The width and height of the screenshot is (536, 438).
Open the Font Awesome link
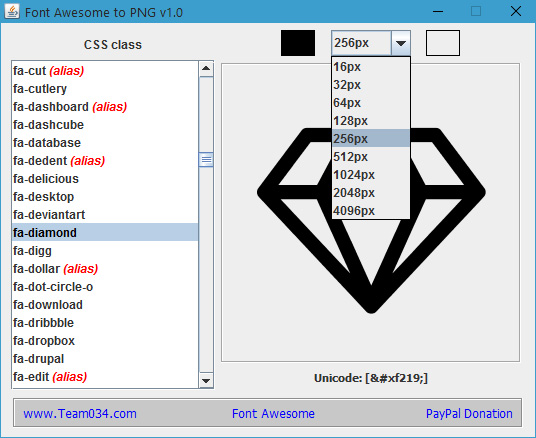coord(273,414)
